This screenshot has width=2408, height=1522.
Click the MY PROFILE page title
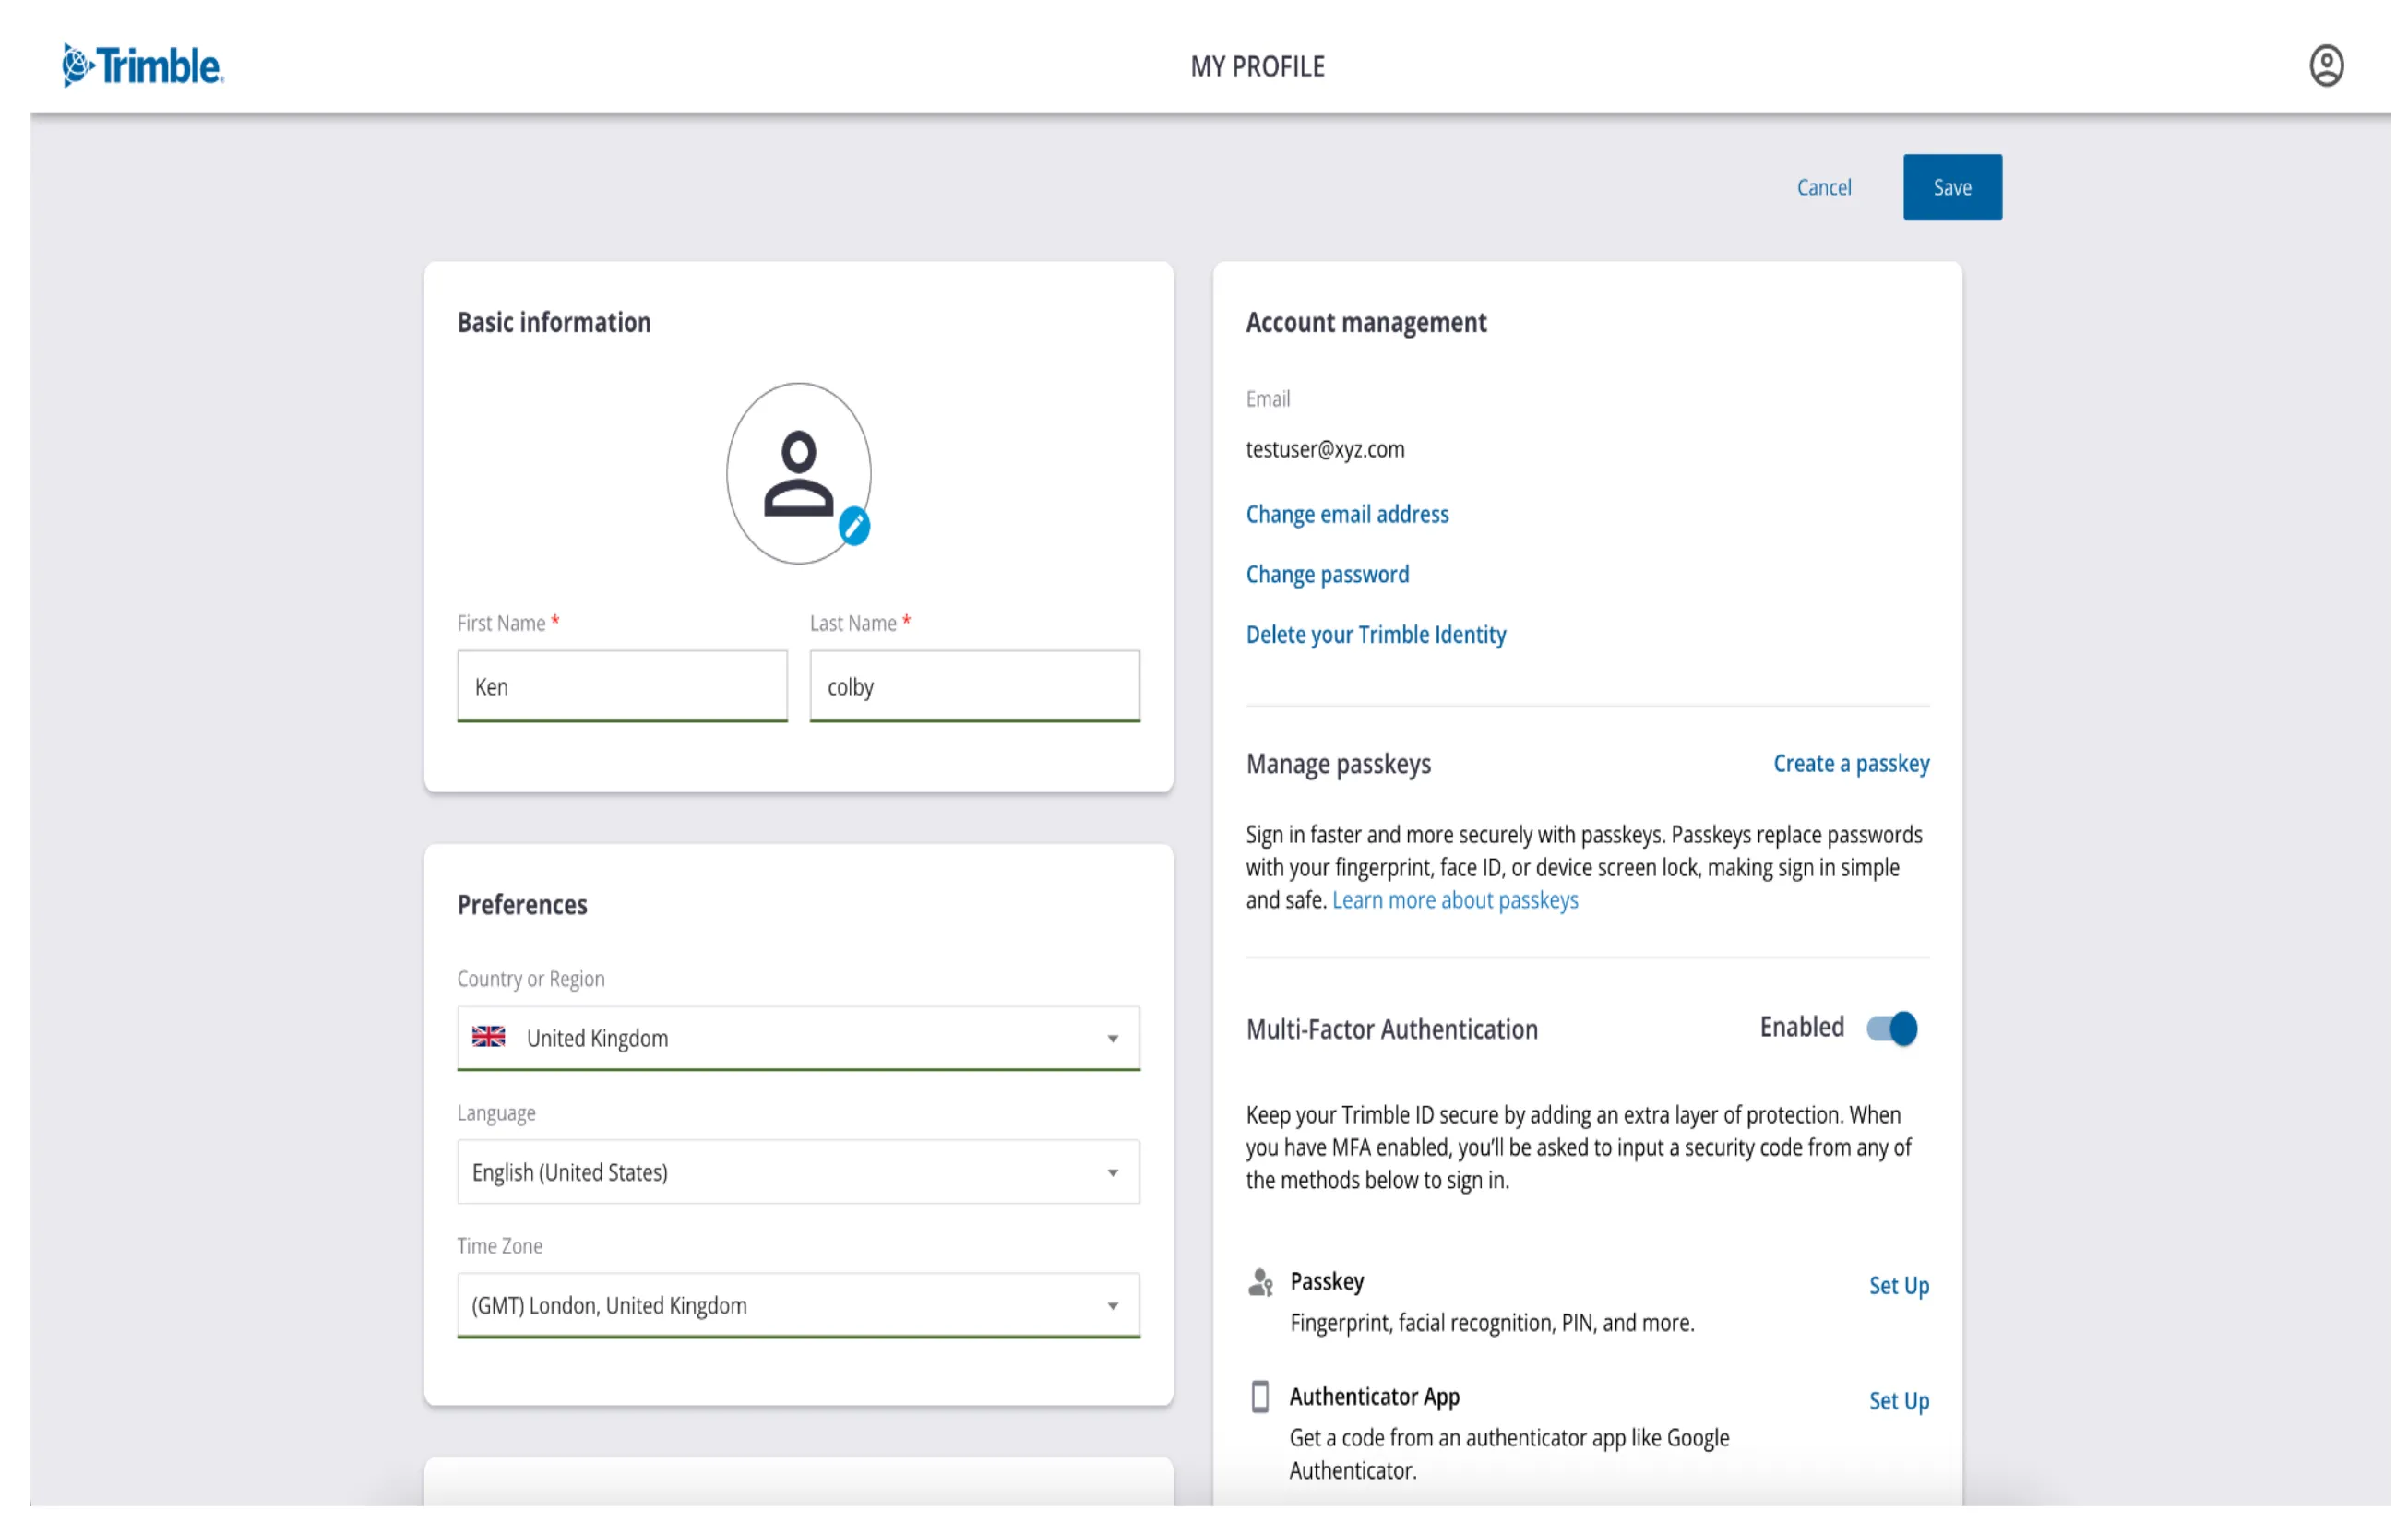[x=1257, y=67]
